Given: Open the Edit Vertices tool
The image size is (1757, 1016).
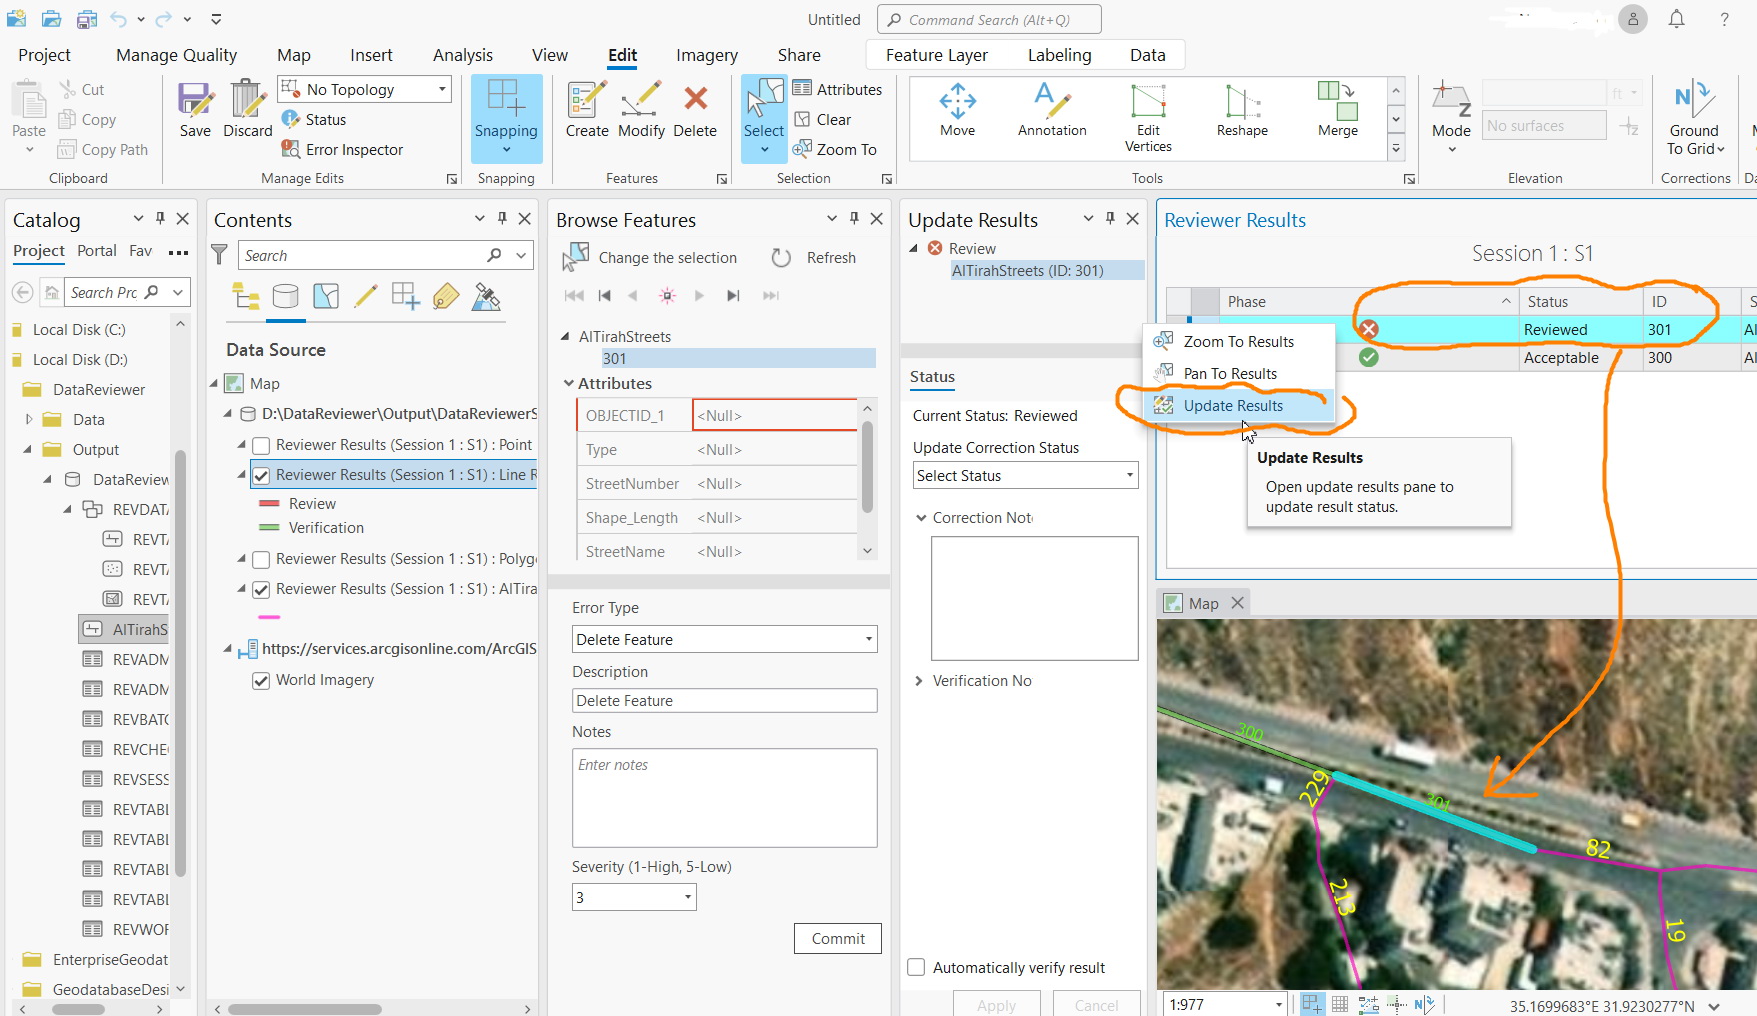Looking at the screenshot, I should (x=1147, y=110).
